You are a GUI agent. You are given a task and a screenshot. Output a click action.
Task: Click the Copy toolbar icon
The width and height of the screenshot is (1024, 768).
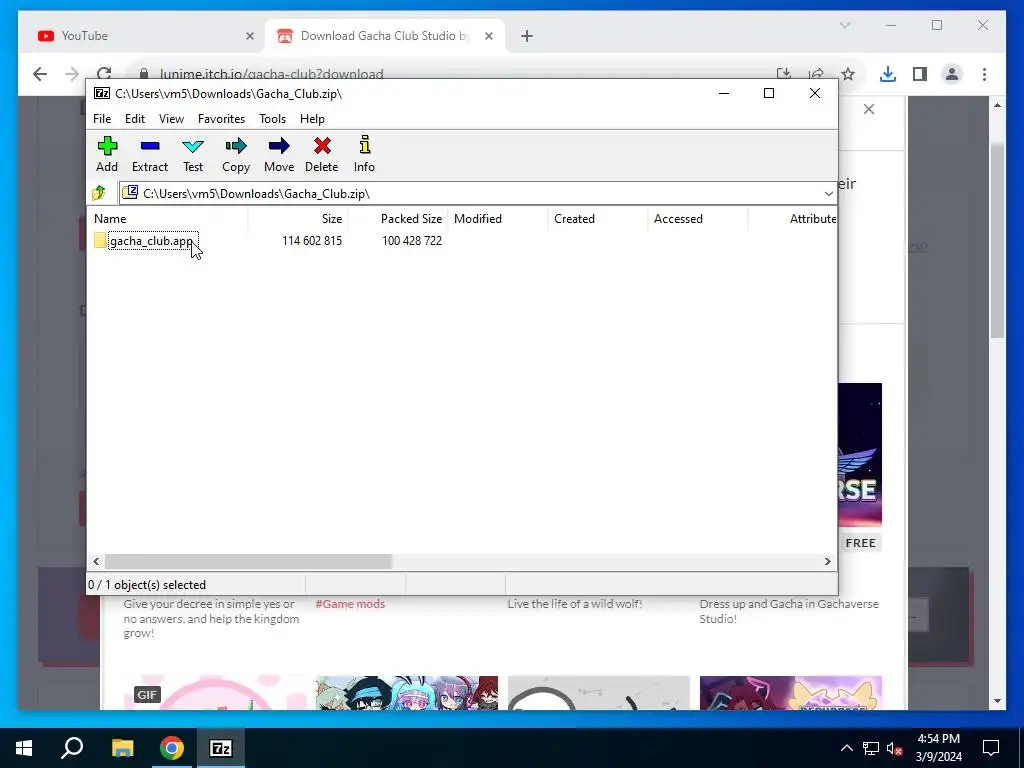point(236,146)
